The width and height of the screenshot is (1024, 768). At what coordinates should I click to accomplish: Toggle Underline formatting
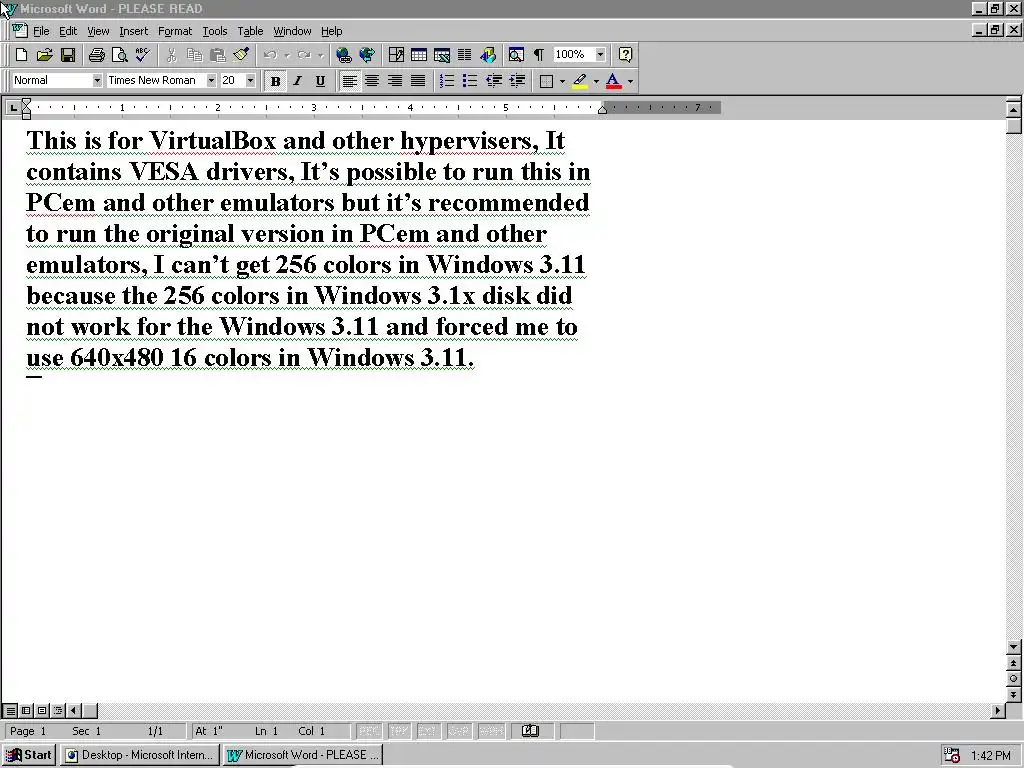pyautogui.click(x=320, y=81)
